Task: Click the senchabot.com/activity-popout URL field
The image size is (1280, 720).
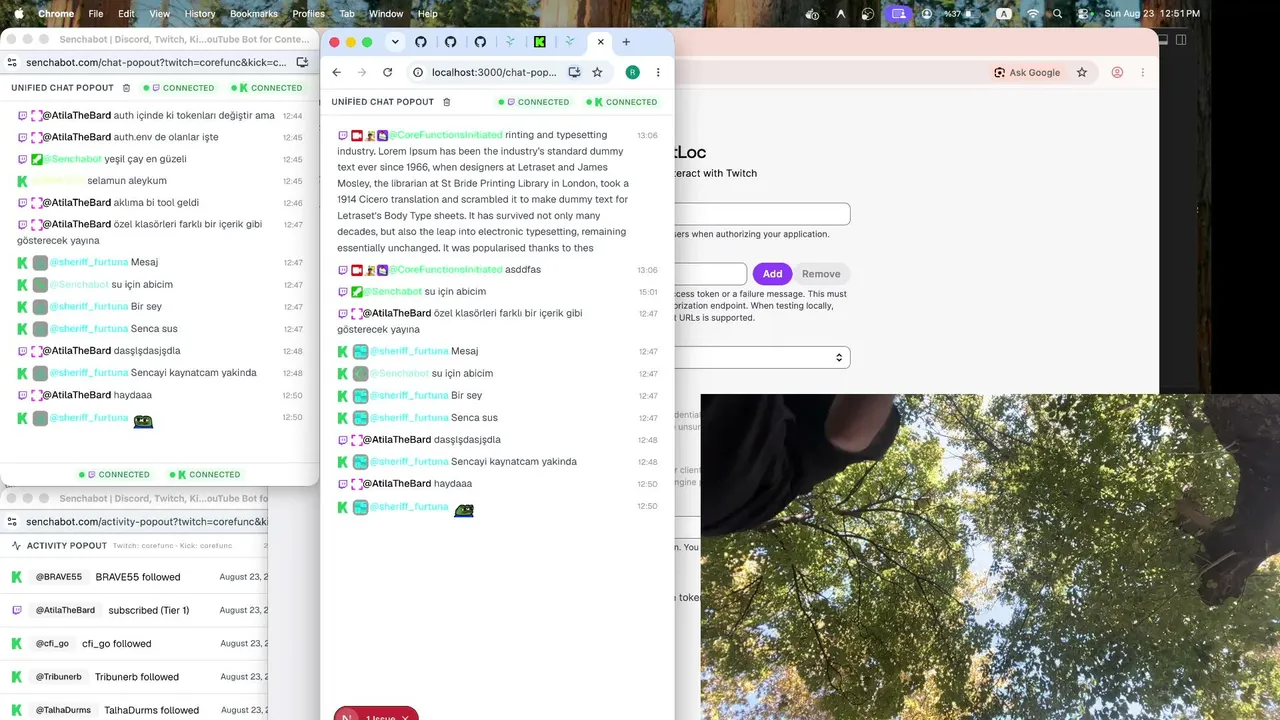Action: (x=148, y=522)
